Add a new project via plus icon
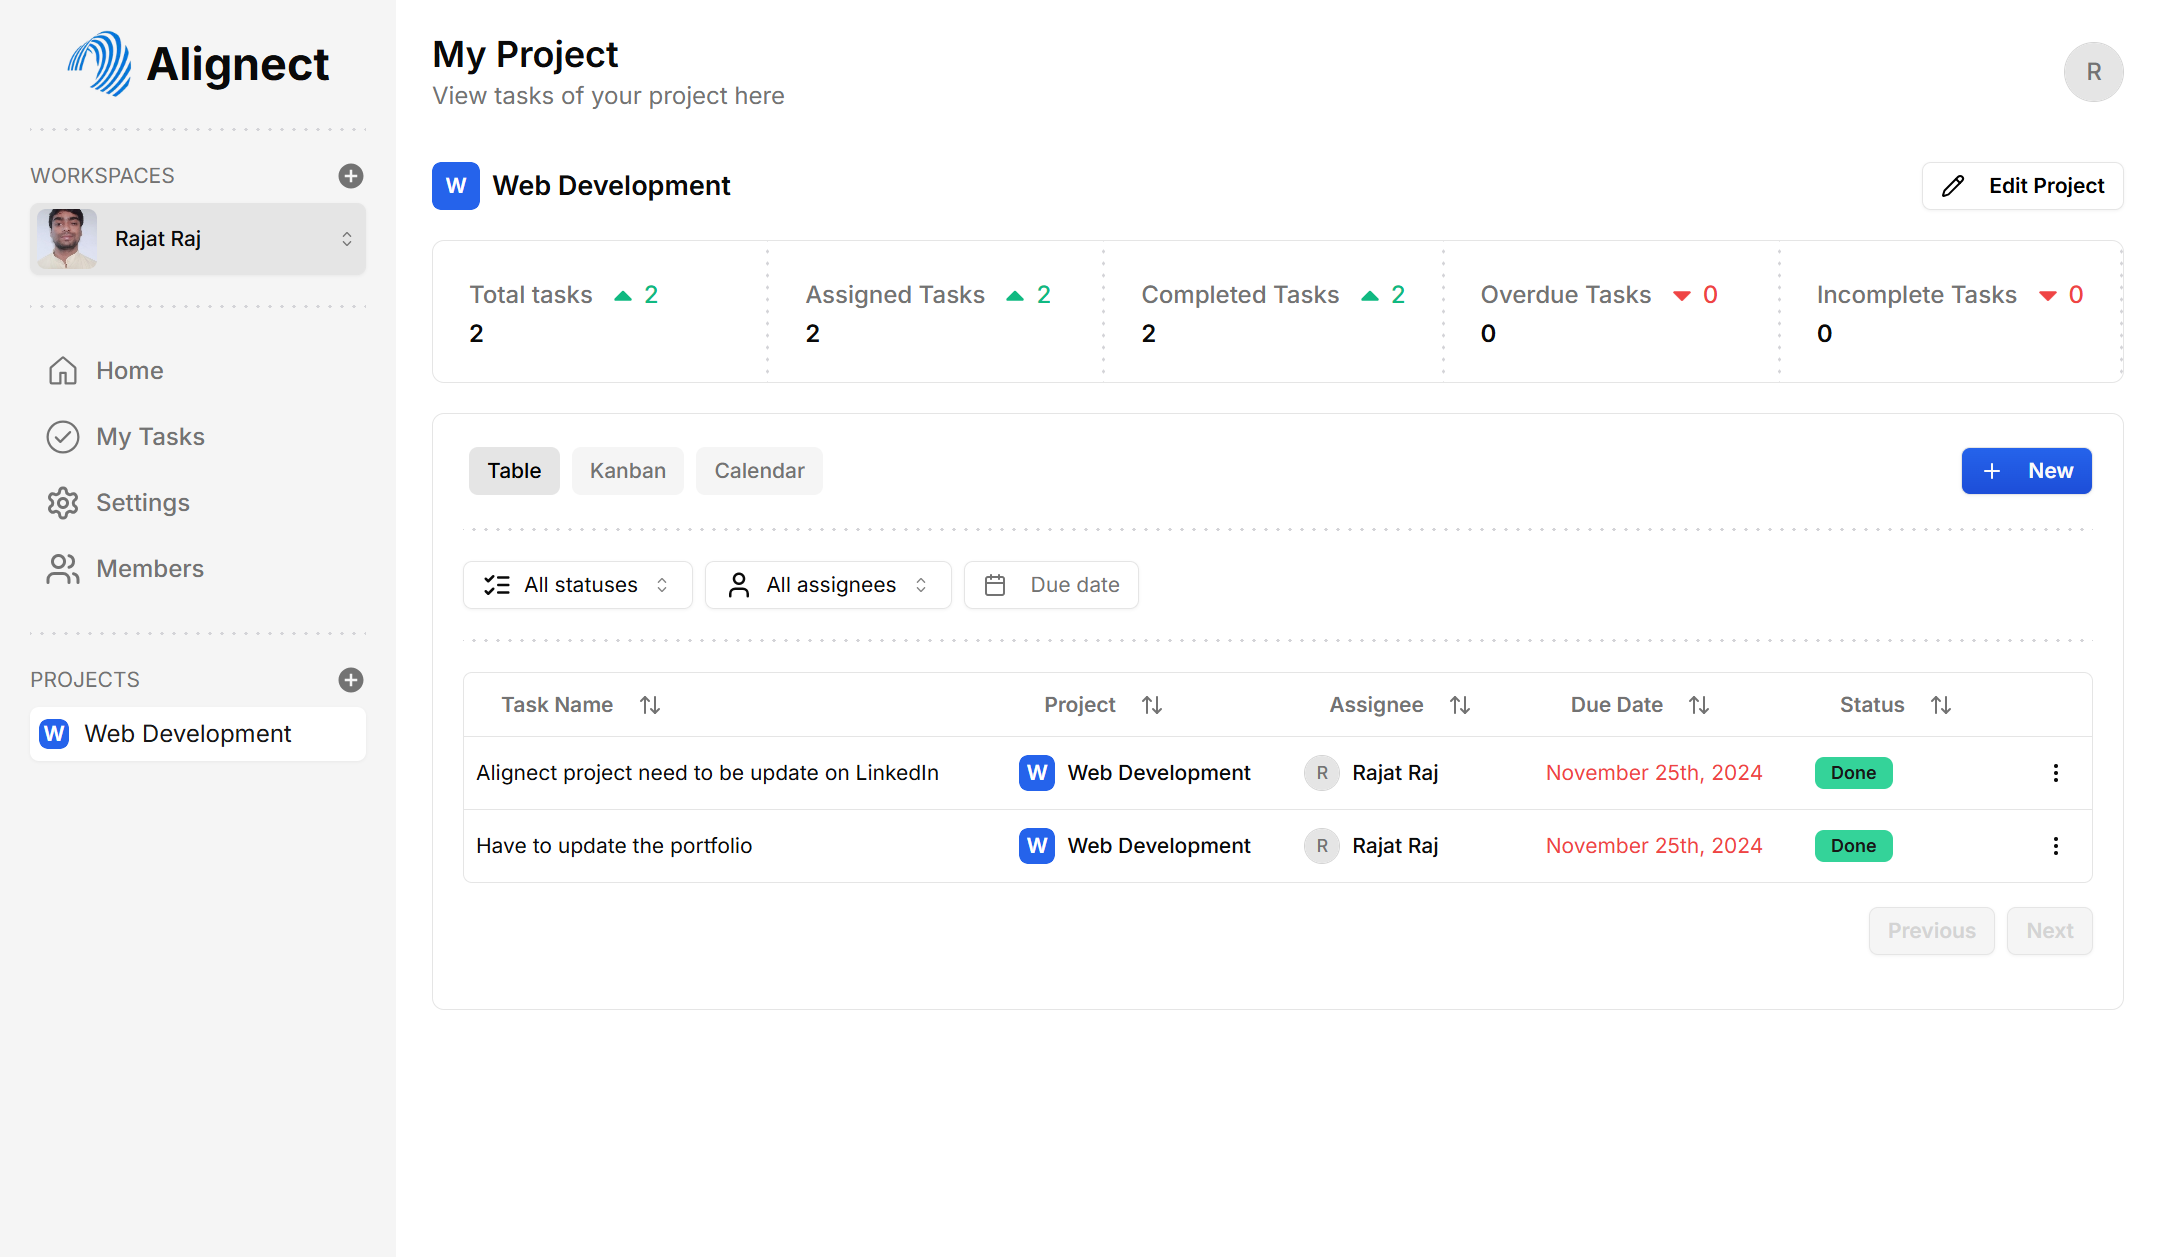2160x1257 pixels. (351, 680)
